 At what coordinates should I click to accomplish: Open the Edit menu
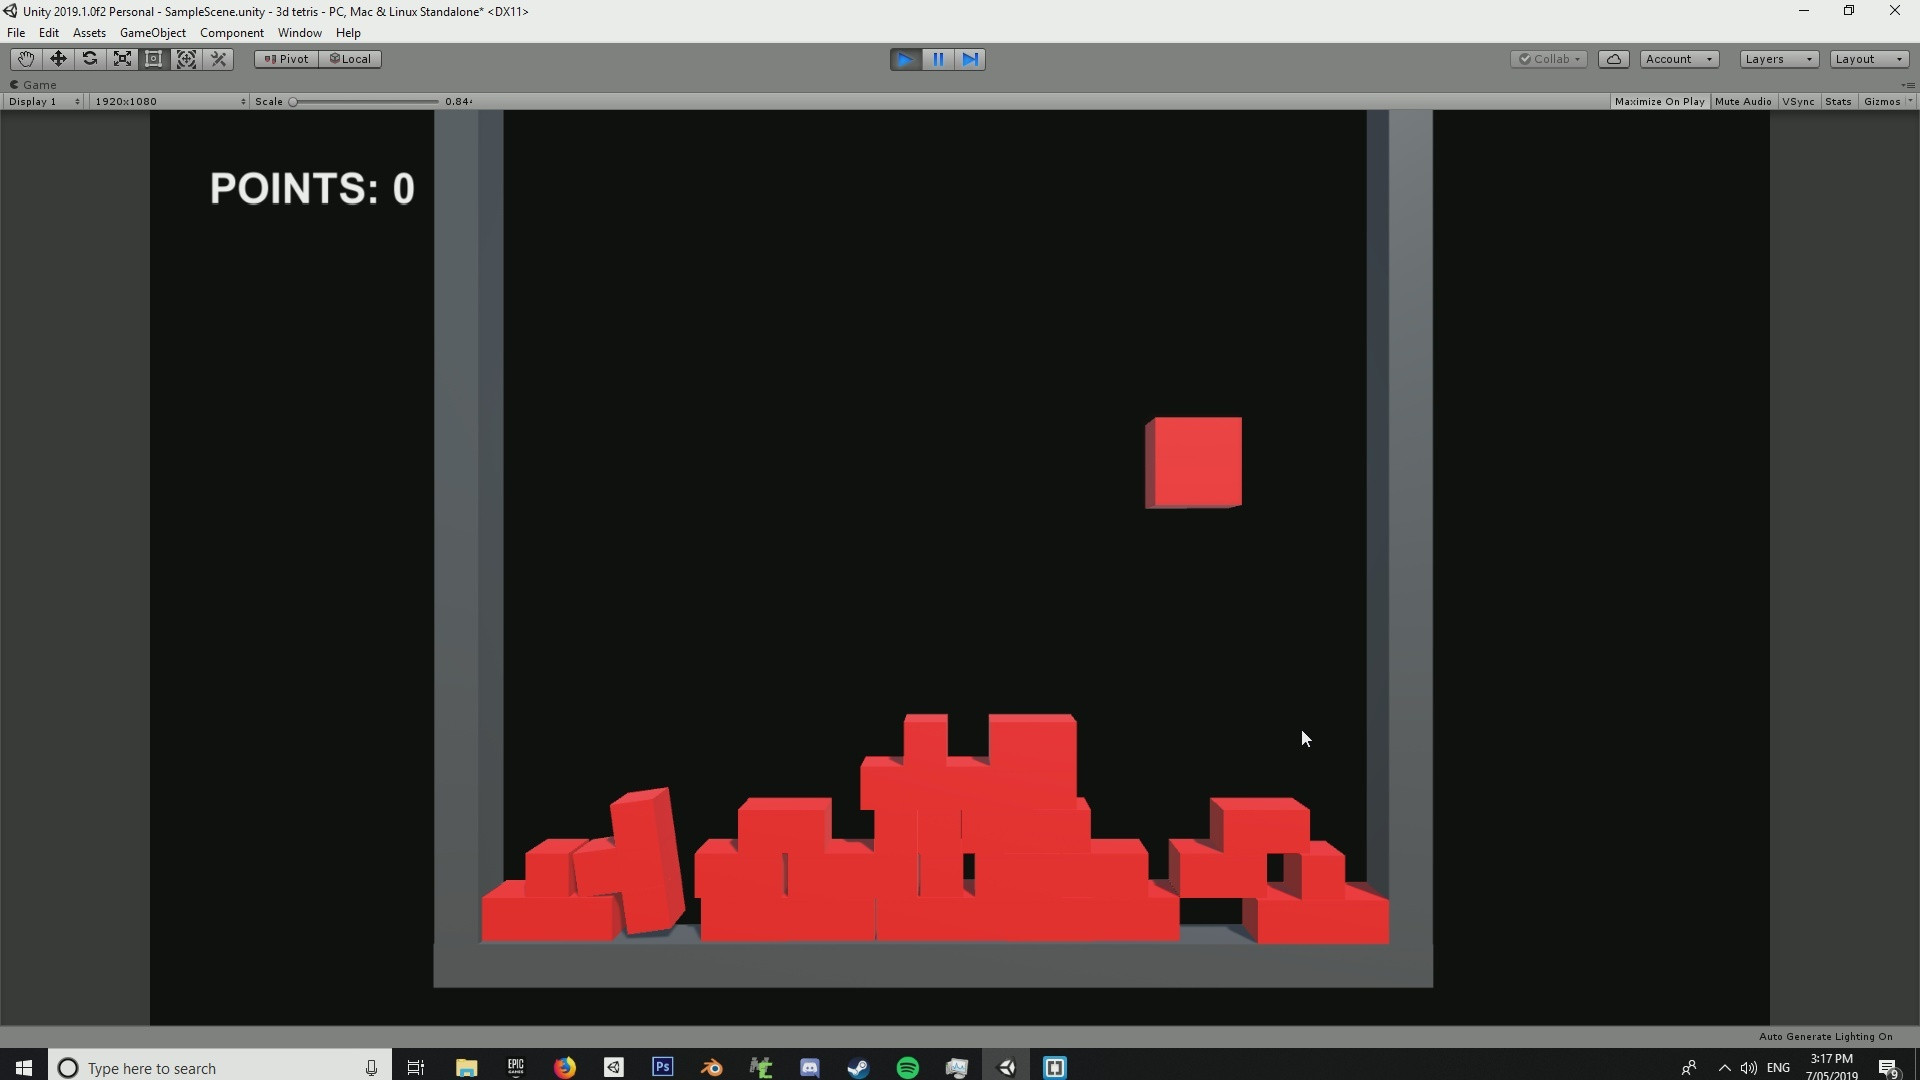49,33
